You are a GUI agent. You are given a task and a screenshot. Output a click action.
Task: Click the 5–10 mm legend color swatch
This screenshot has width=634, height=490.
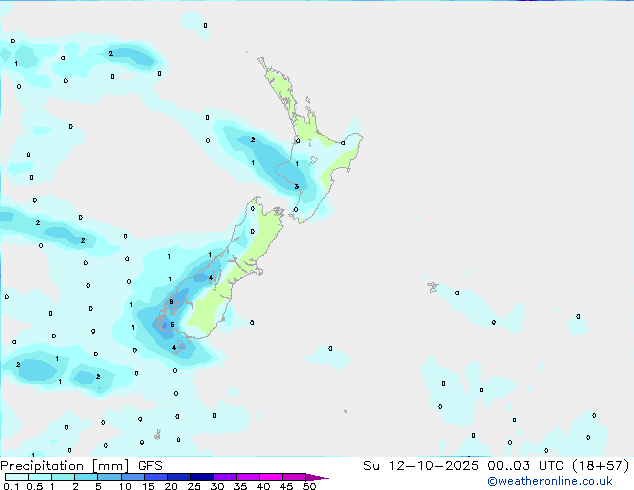tap(109, 477)
